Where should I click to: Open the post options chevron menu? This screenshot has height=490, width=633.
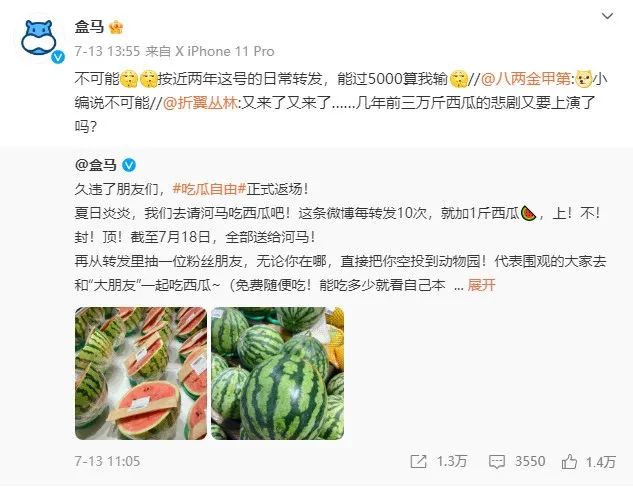pos(608,16)
